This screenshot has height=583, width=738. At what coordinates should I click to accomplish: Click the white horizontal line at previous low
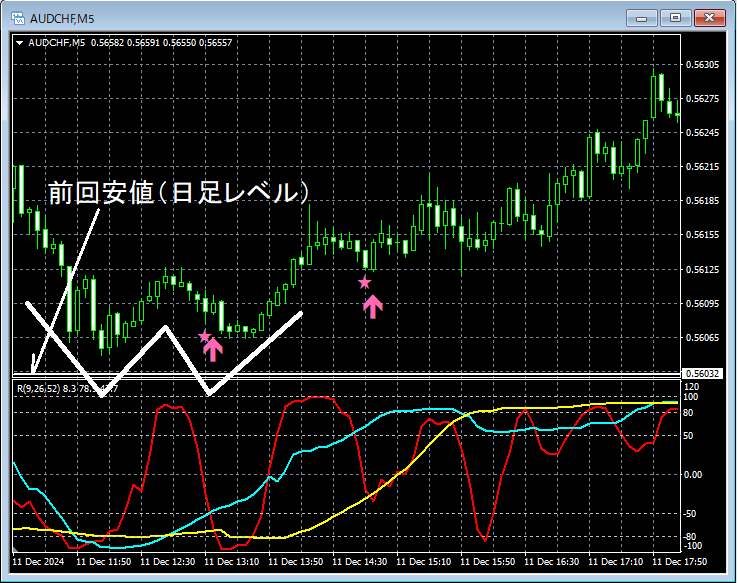346,375
